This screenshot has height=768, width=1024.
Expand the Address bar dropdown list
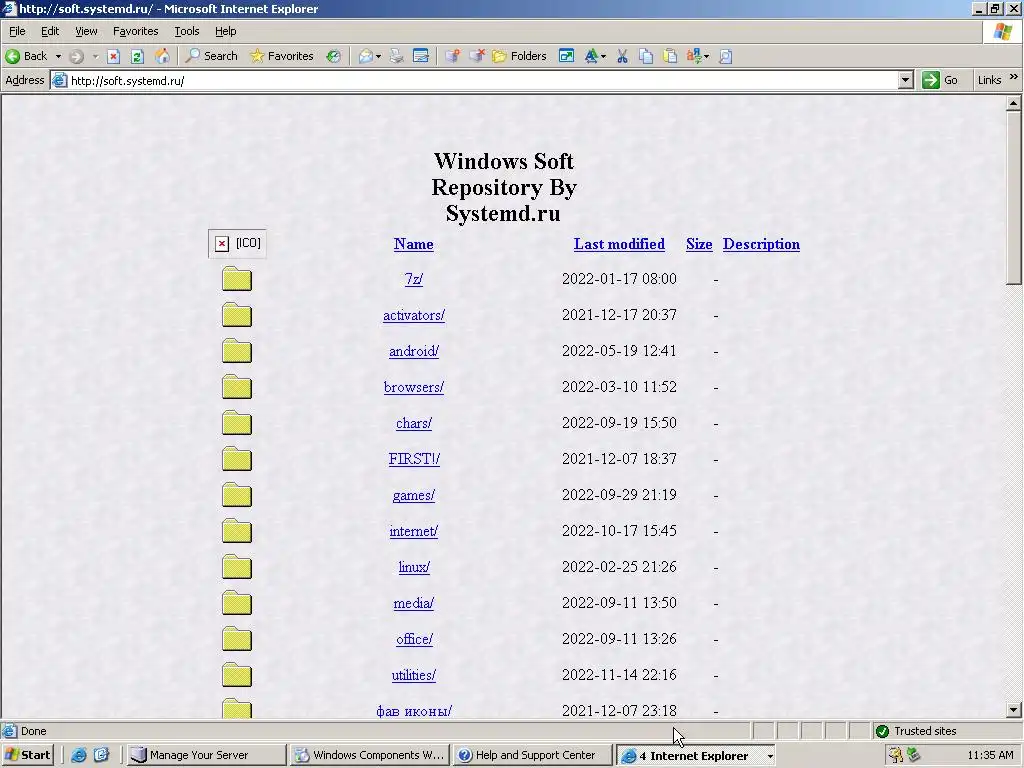(905, 80)
